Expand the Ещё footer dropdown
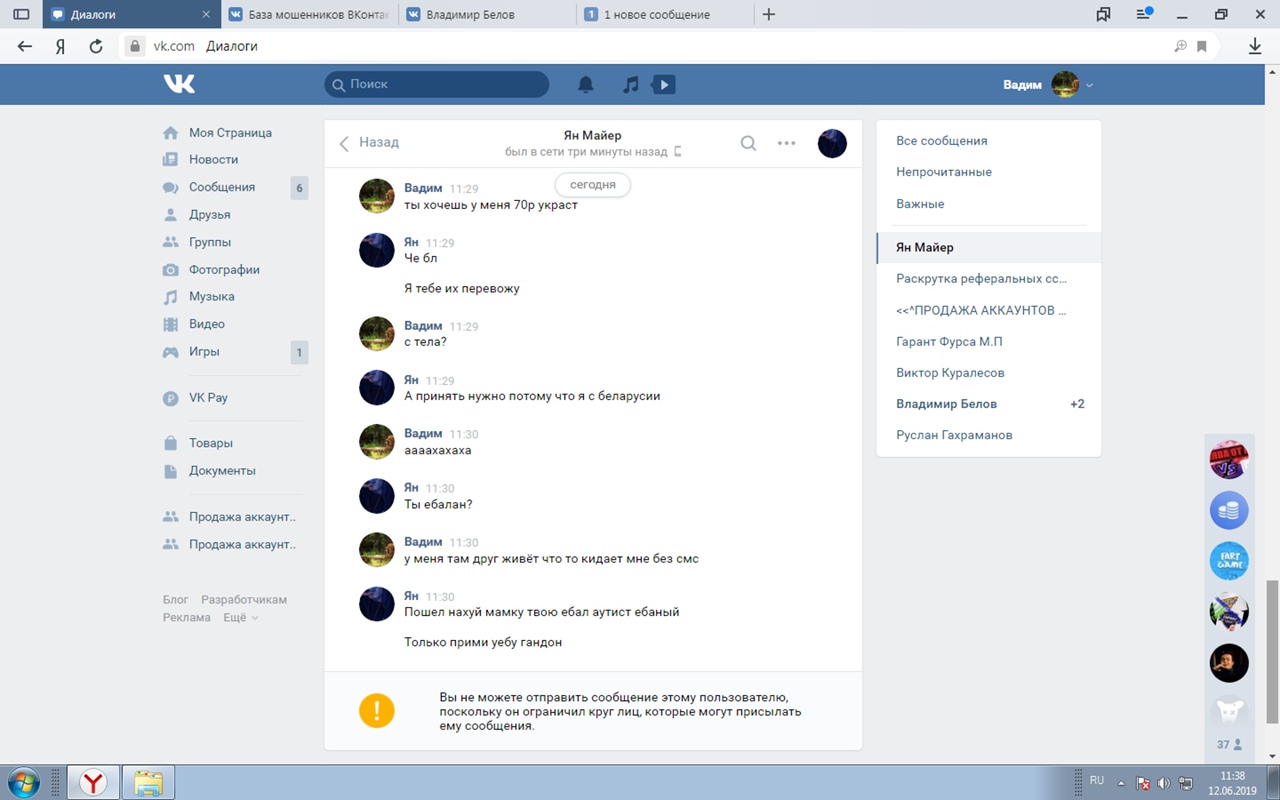Viewport: 1280px width, 800px height. [241, 618]
